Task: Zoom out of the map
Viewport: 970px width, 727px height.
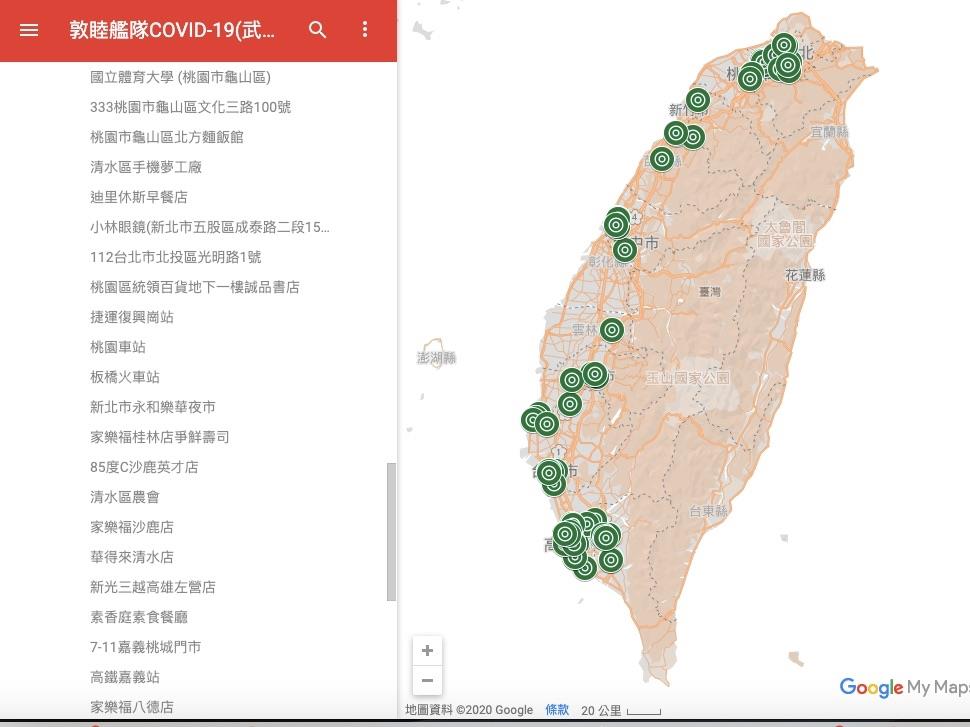Action: pos(427,681)
